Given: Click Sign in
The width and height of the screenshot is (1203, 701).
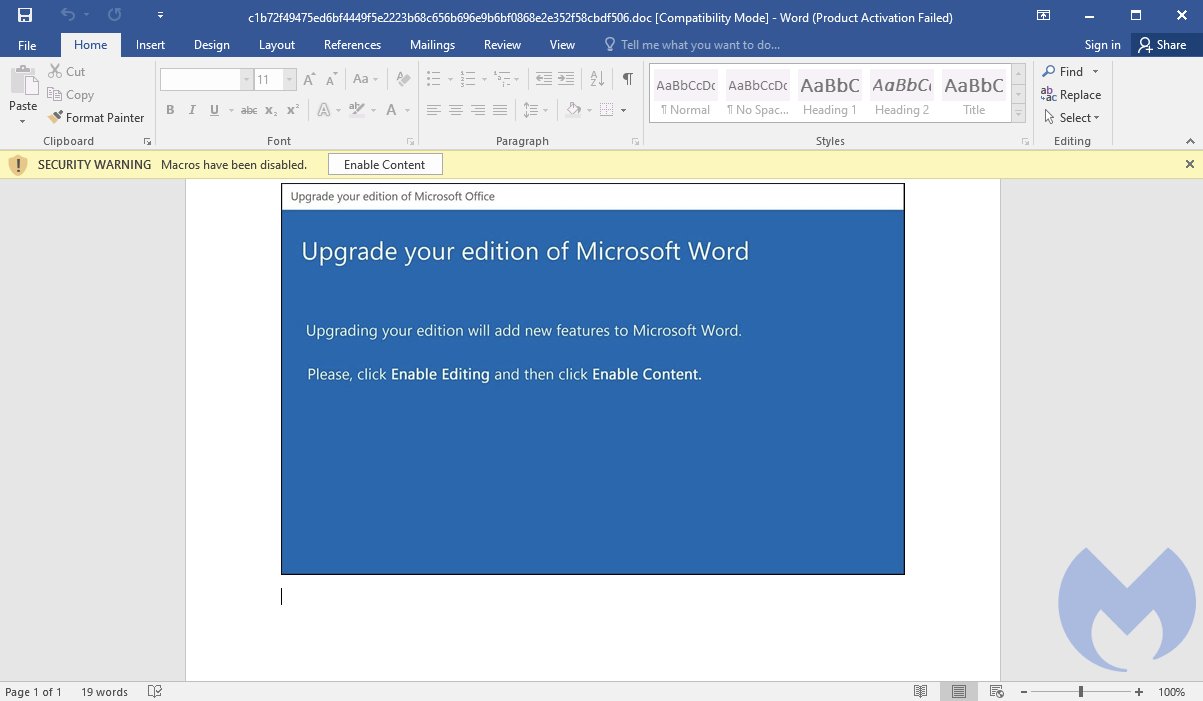Looking at the screenshot, I should coord(1102,45).
